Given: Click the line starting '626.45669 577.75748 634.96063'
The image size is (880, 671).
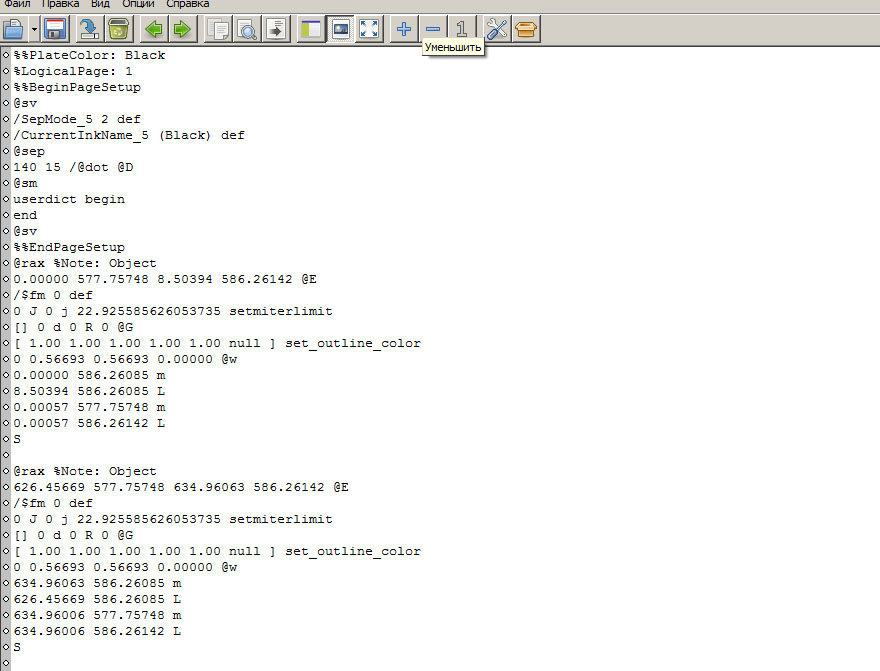Looking at the screenshot, I should [181, 487].
